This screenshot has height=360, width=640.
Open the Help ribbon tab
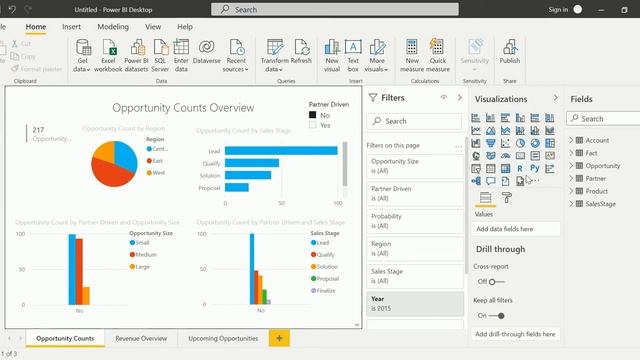tap(184, 27)
